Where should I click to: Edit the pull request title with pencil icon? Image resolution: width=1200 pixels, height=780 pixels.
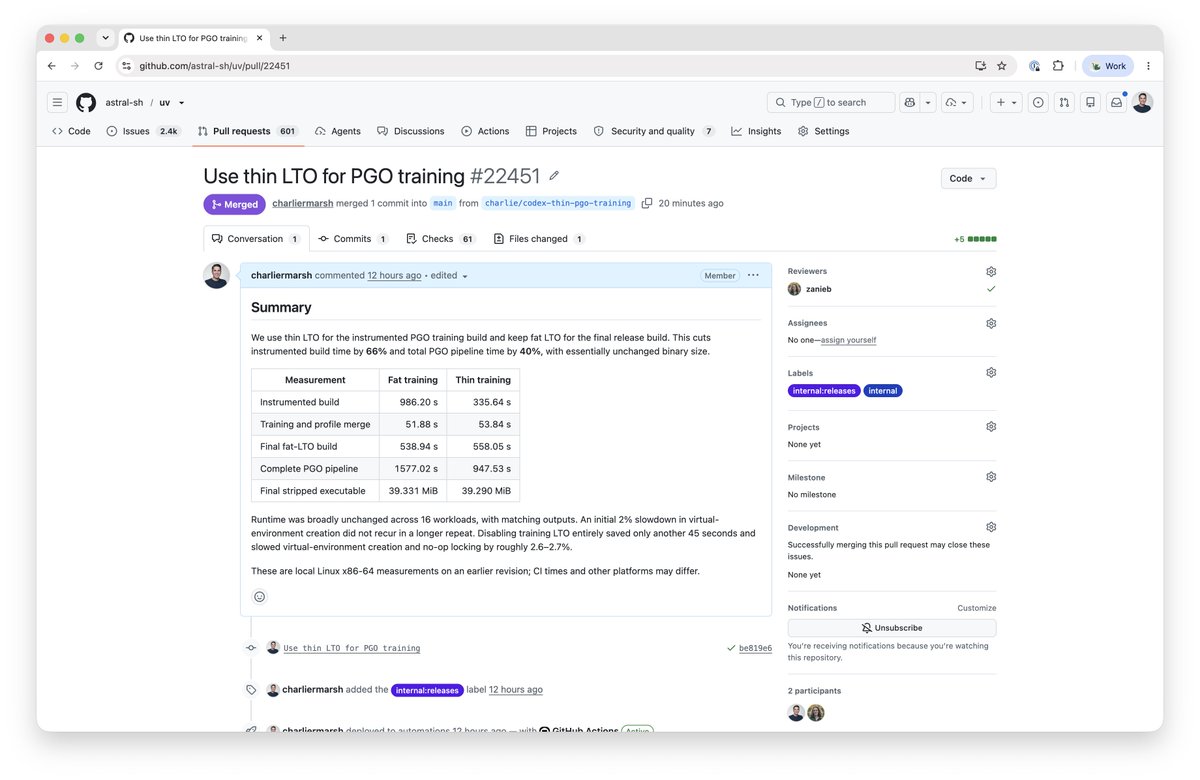(554, 176)
